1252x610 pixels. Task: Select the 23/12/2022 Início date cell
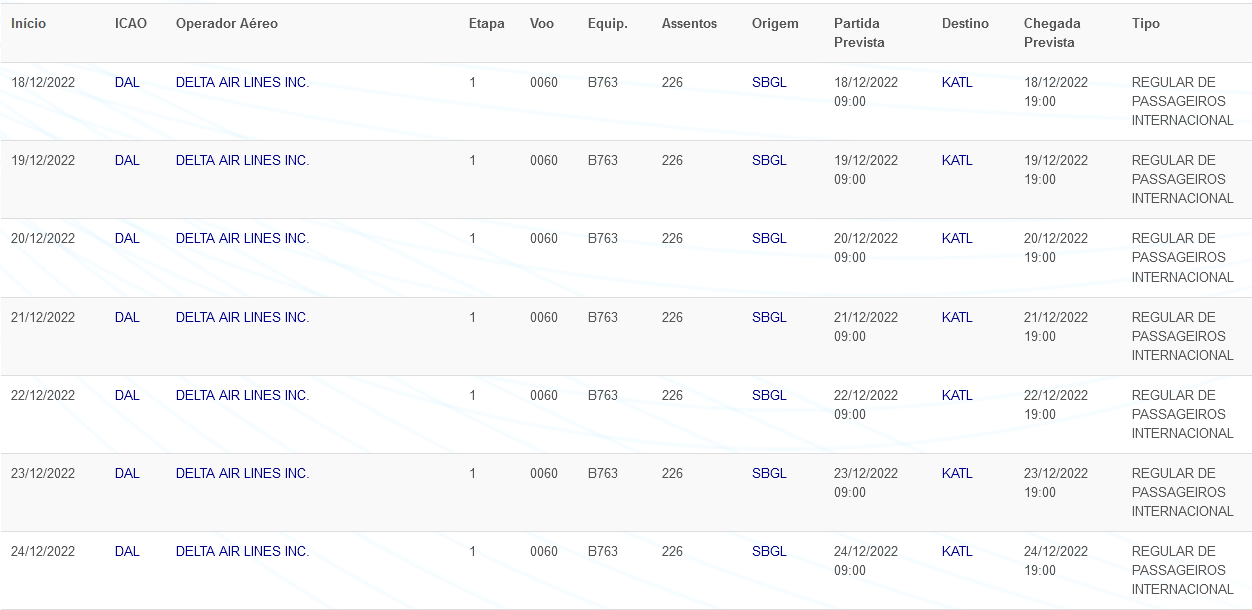[43, 473]
